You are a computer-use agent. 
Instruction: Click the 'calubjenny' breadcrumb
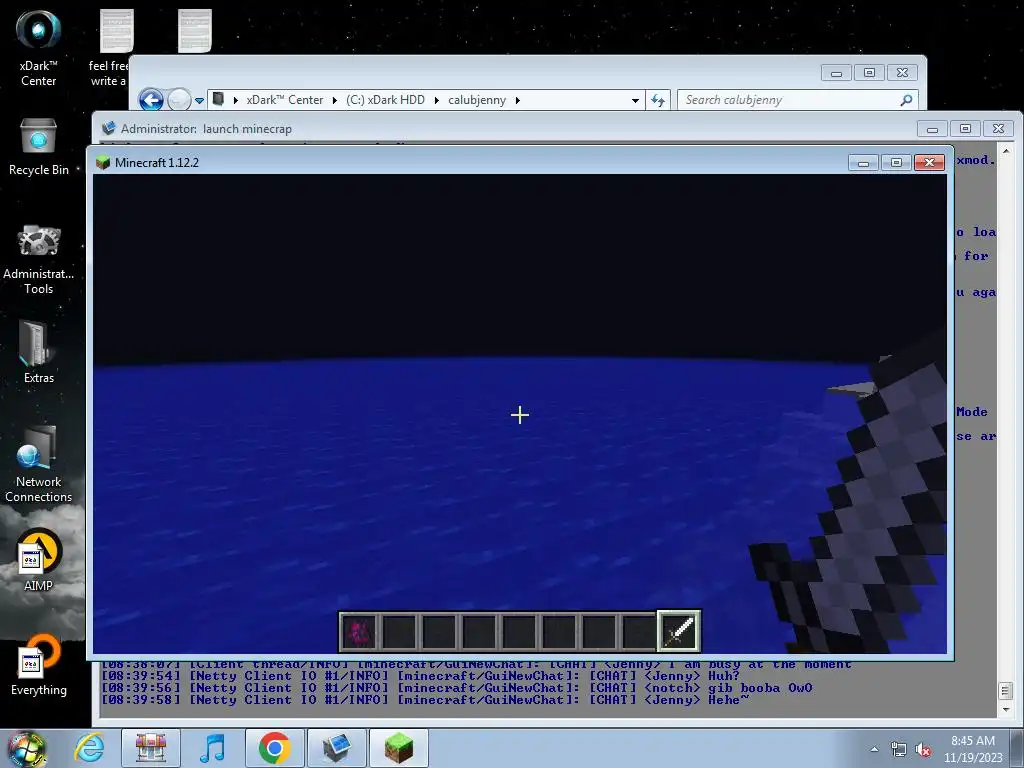coord(477,100)
